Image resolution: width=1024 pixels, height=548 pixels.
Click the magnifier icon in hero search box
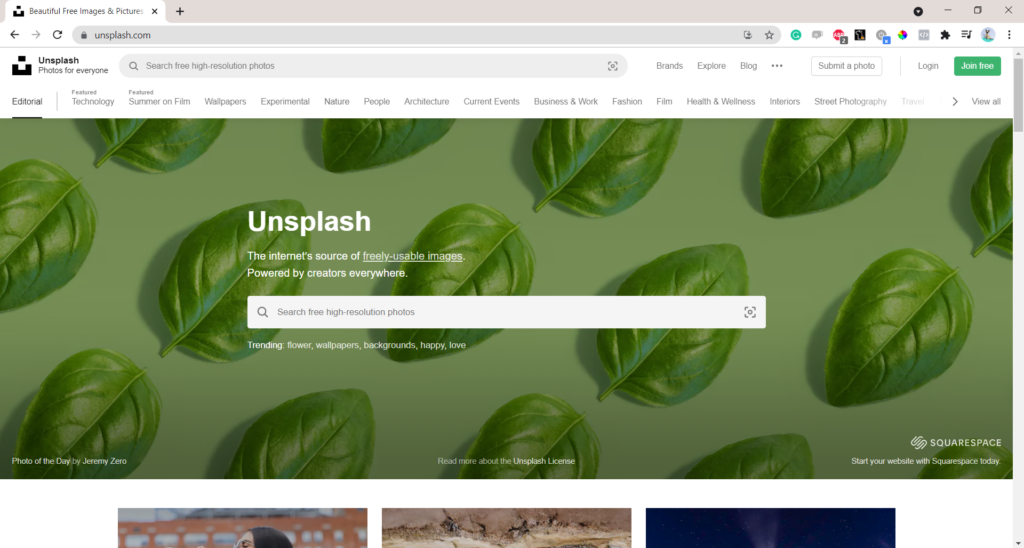(x=263, y=312)
